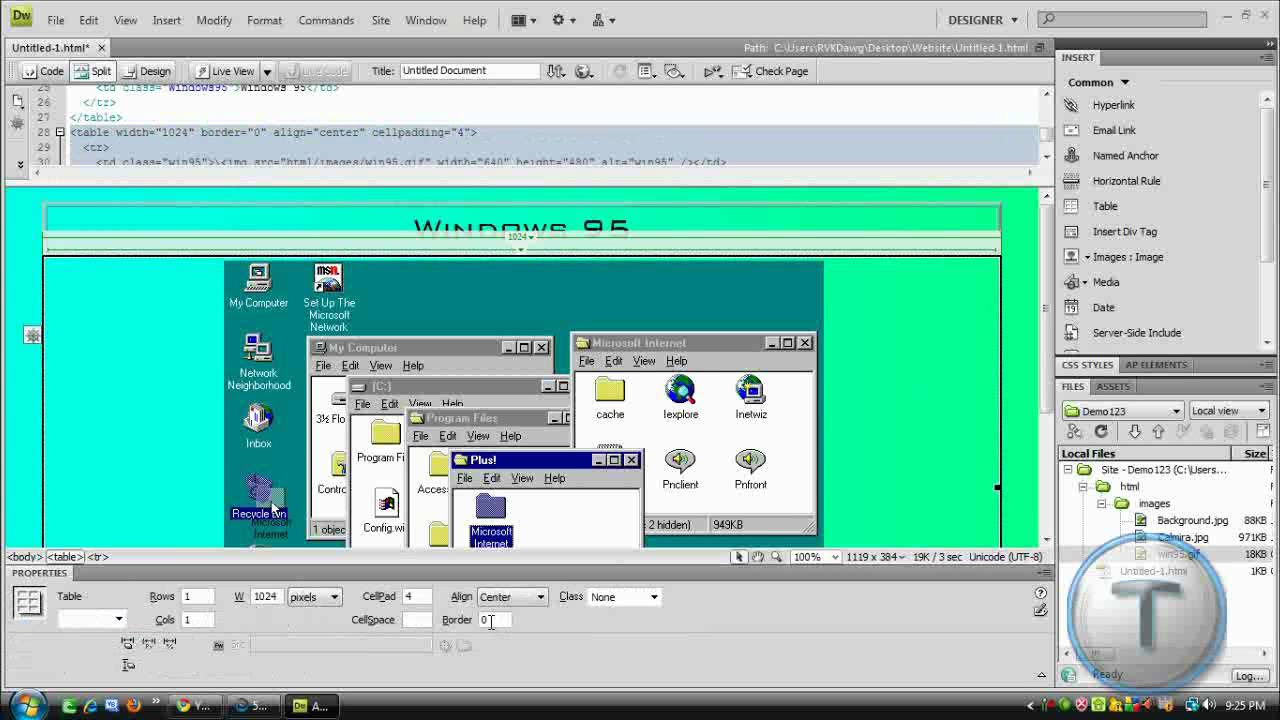Collapse the Site - Demo123 tree node
The image size is (1280, 720).
[x=1068, y=469]
